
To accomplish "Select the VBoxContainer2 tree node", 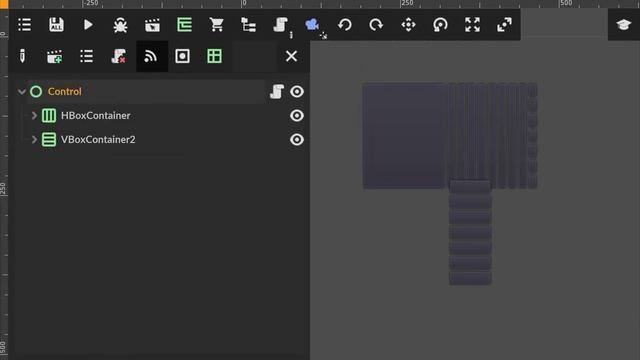I will tap(98, 140).
